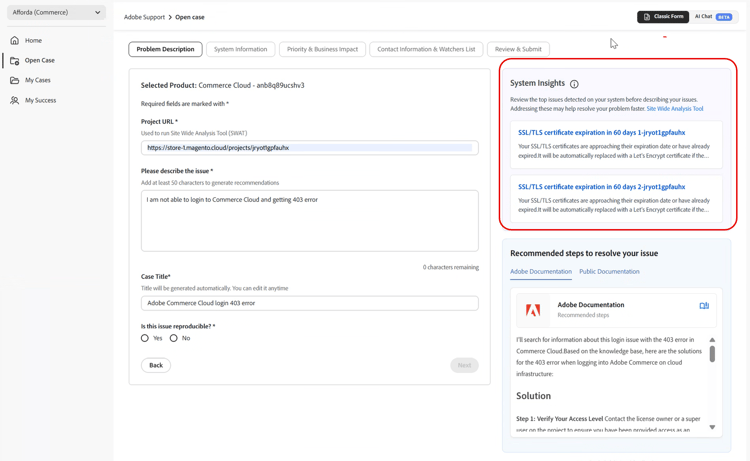Click 'Selected Product: Commerce Cloud' text

[x=222, y=86]
